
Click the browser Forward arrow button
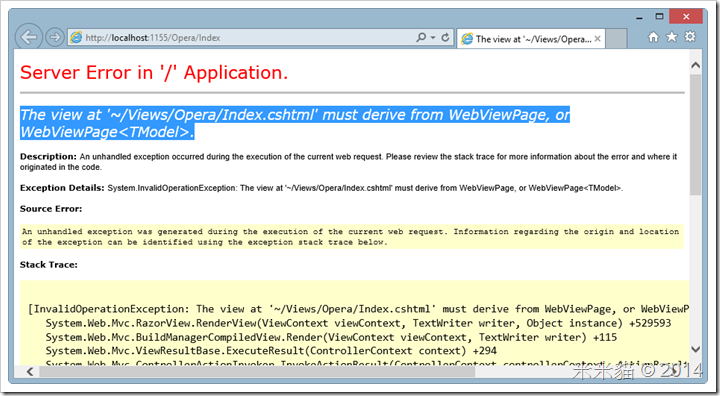coord(55,37)
